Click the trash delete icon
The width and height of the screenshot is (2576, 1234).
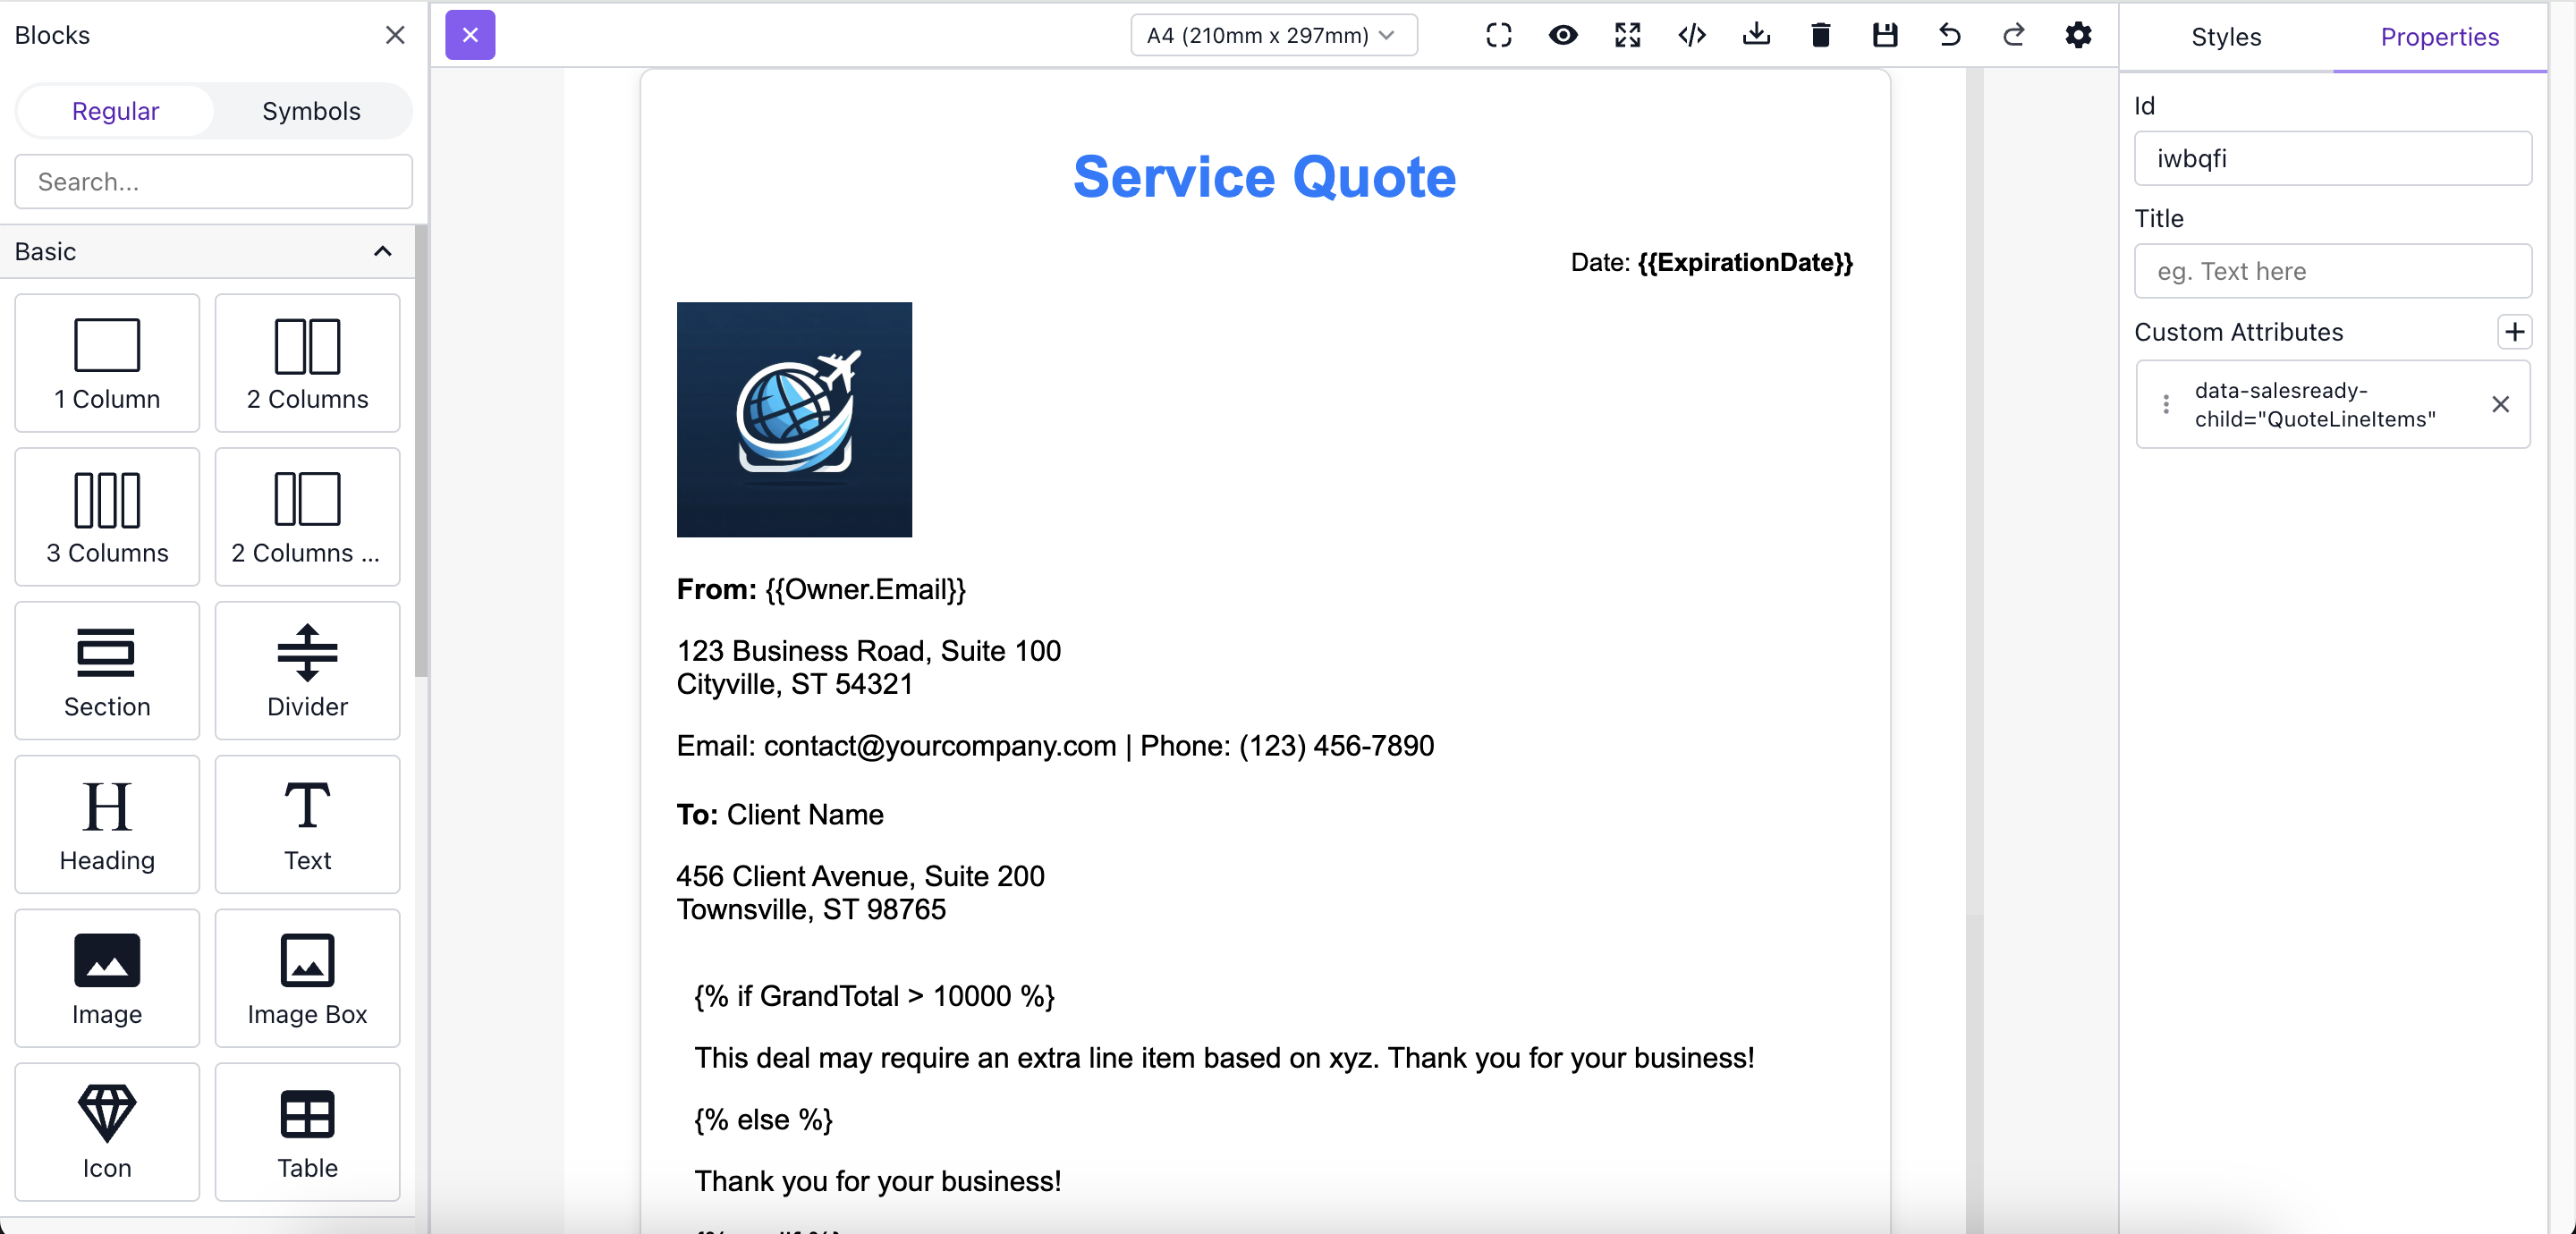click(1820, 36)
